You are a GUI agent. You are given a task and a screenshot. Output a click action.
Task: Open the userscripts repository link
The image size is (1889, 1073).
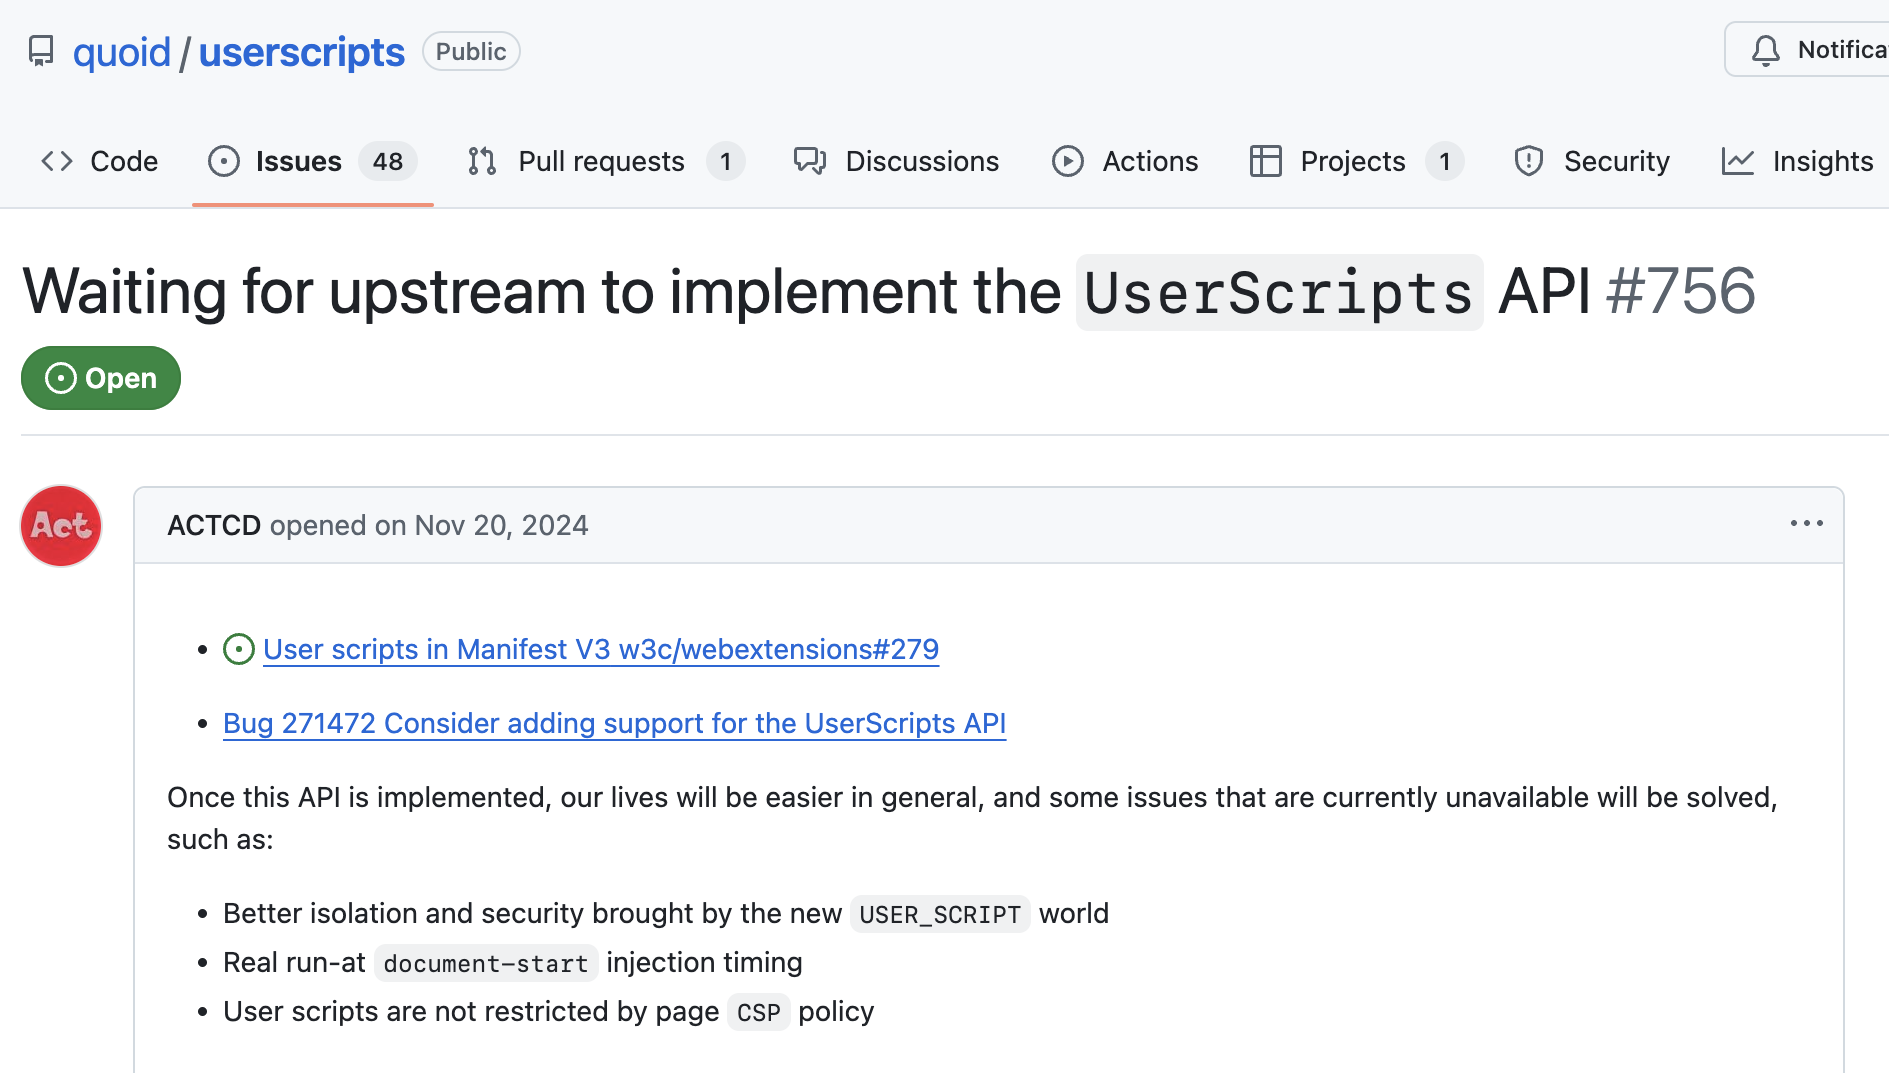302,52
